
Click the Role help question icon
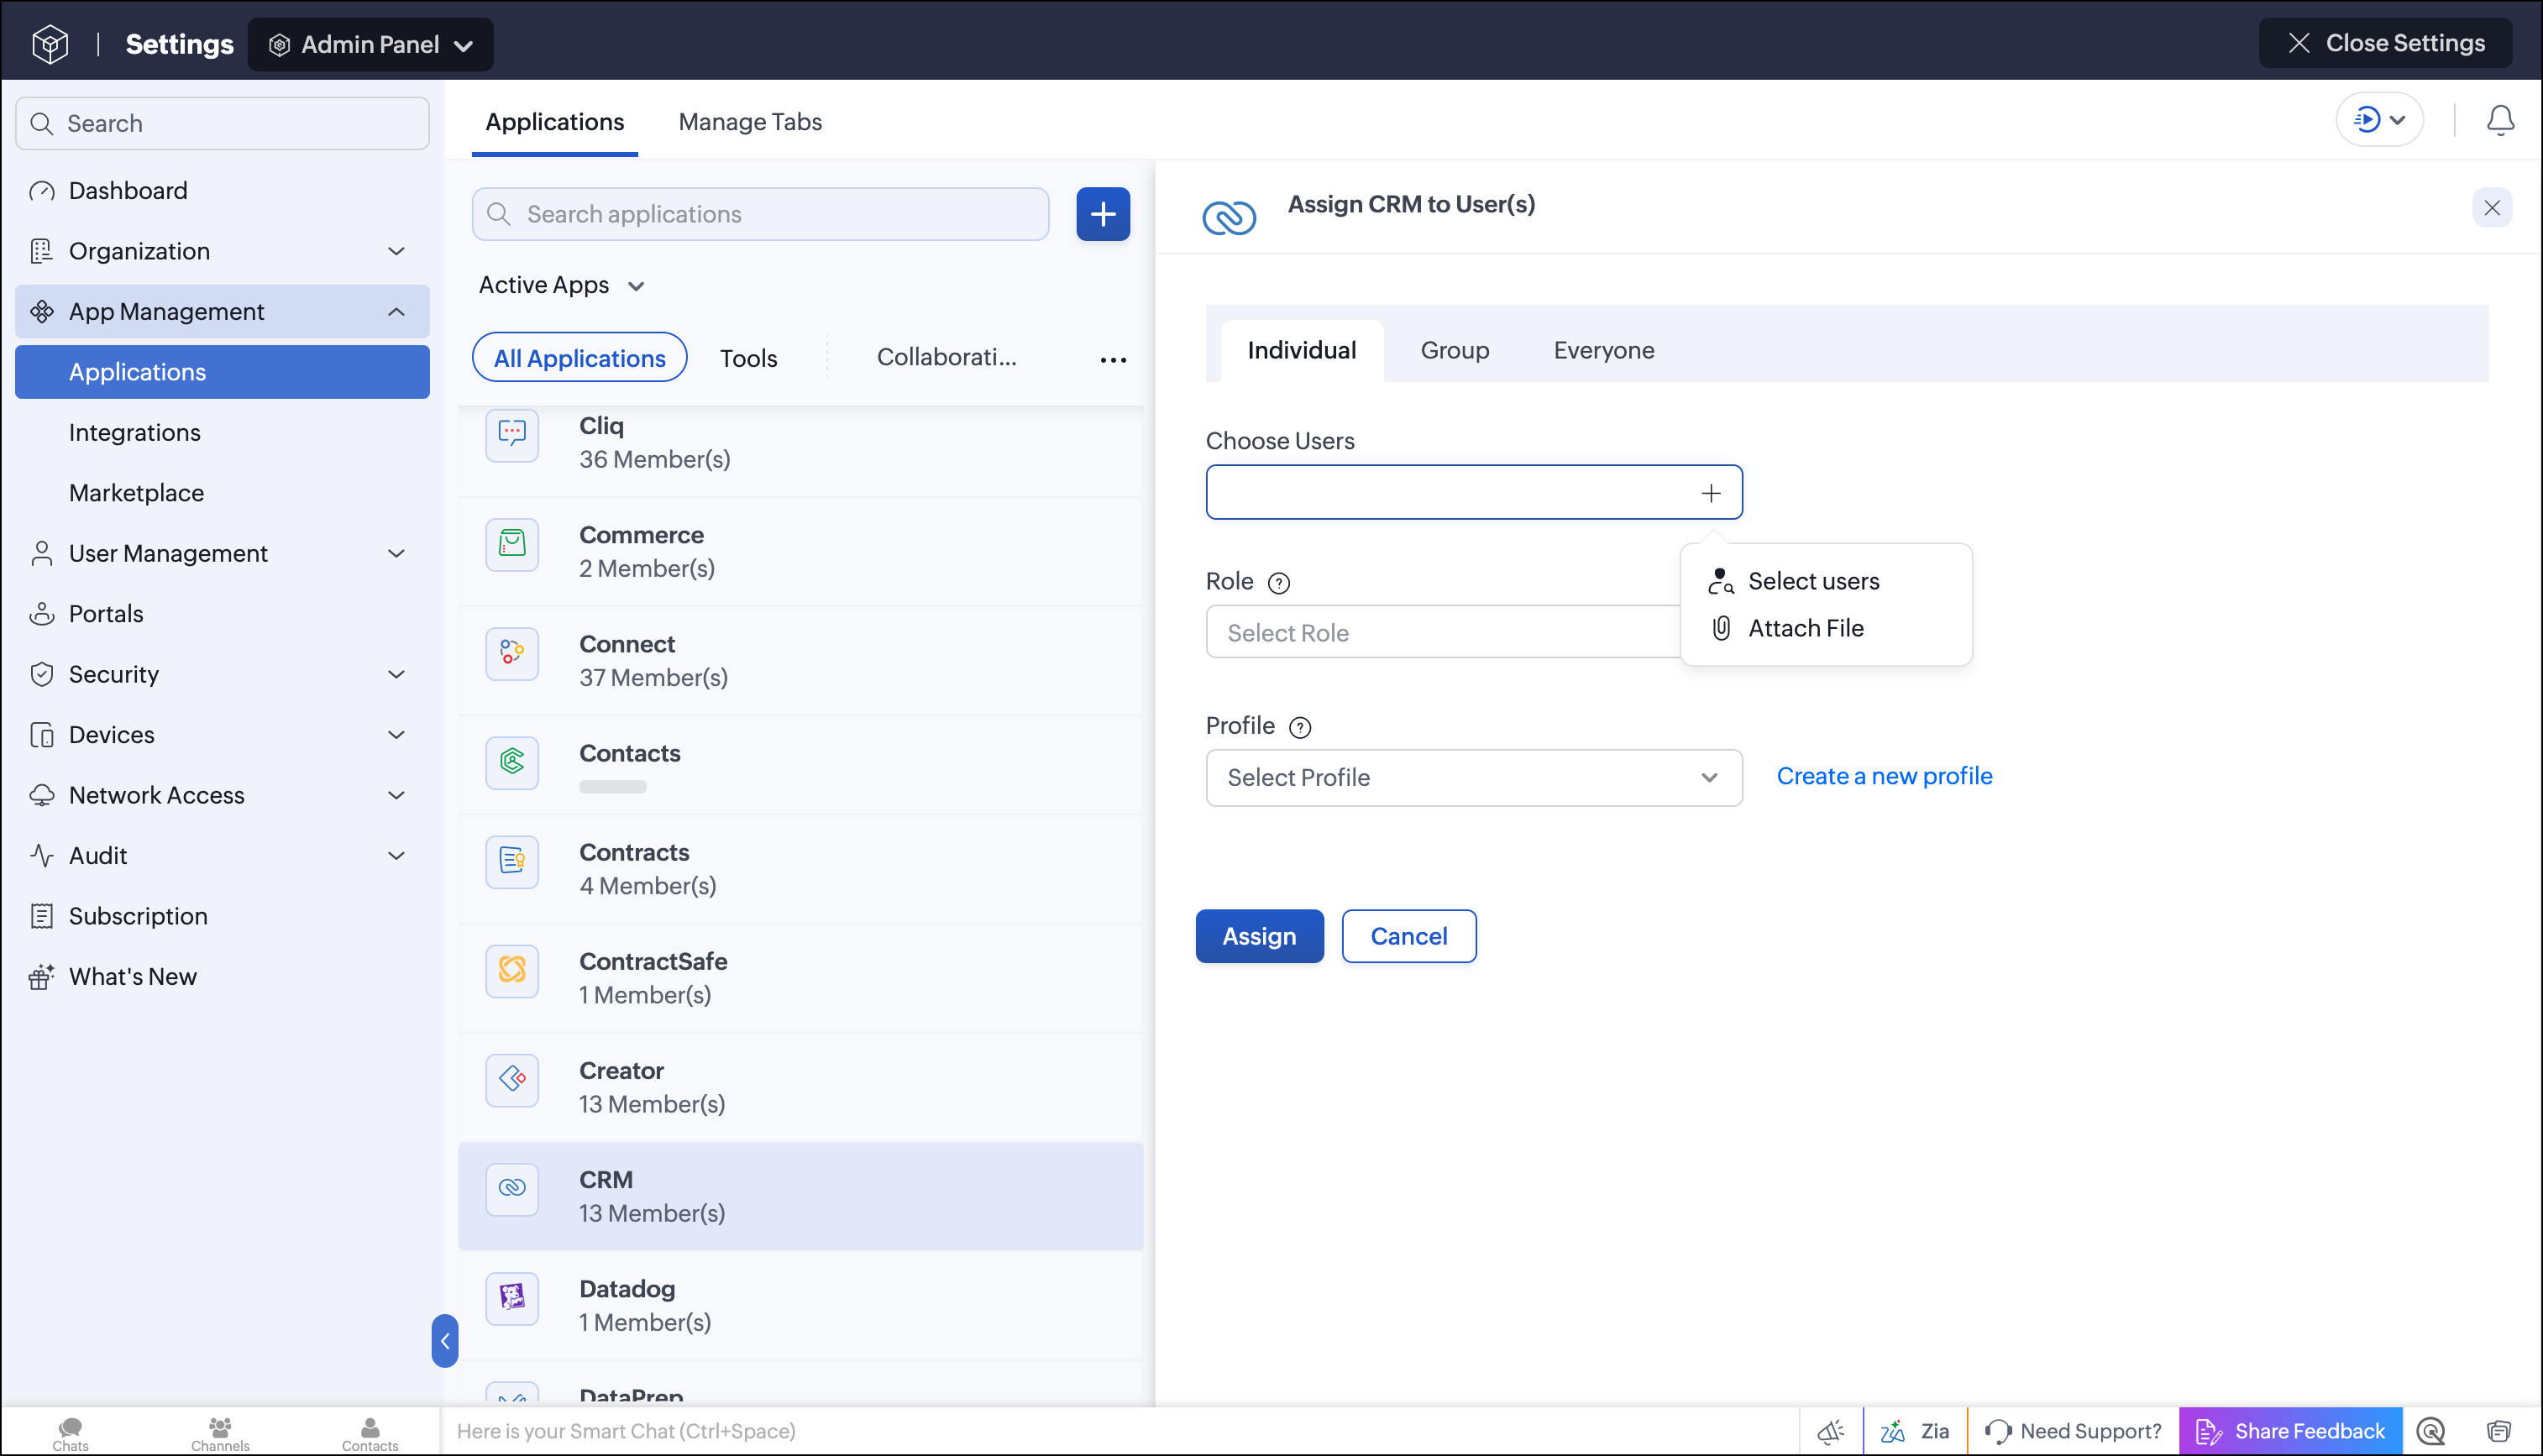[x=1278, y=583]
